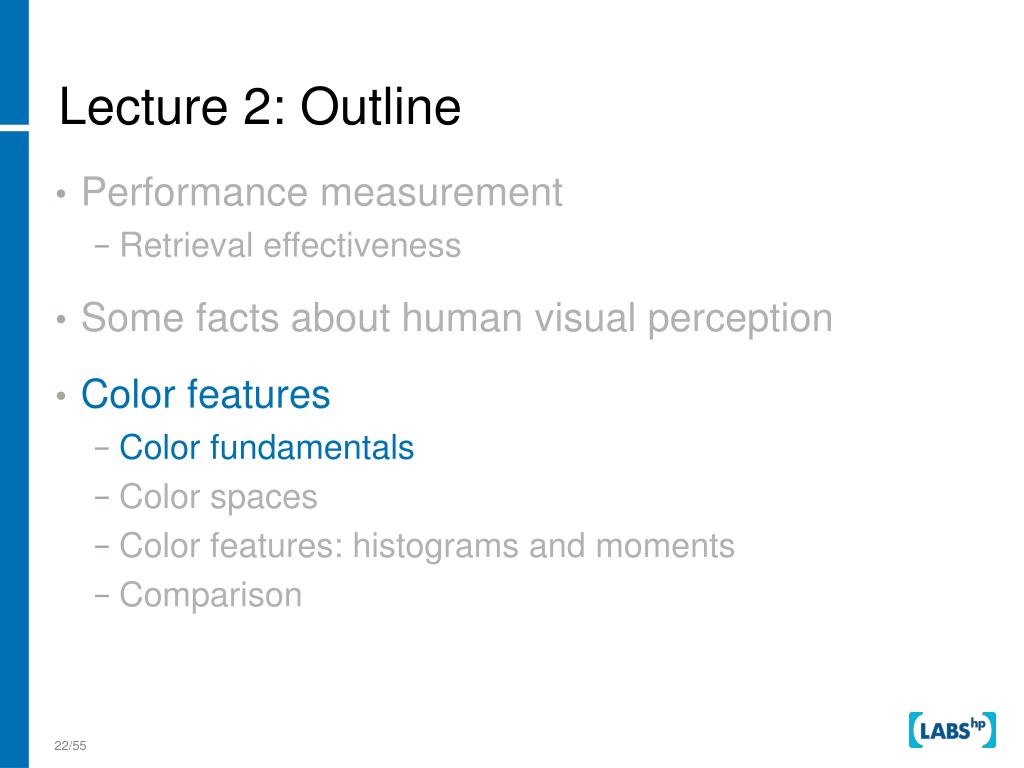Click the dash before Color fundamentals
This screenshot has width=1024, height=768.
pos(102,449)
